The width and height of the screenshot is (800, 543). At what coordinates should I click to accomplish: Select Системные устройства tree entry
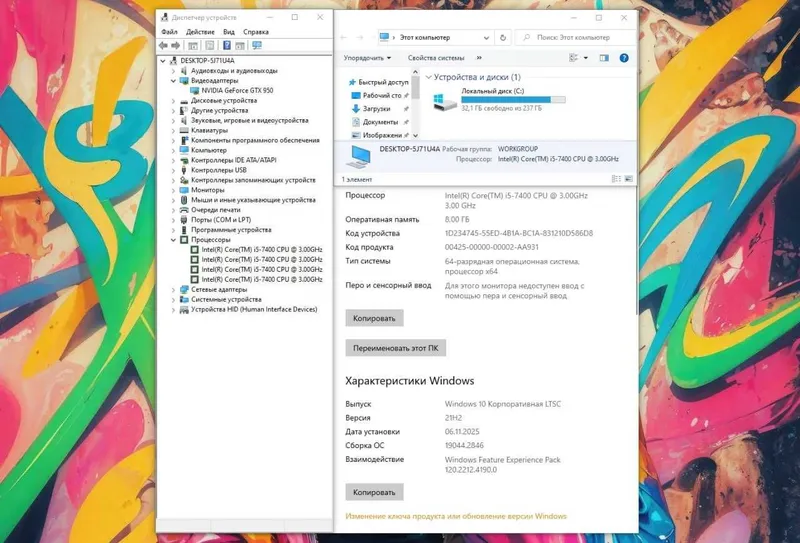226,300
